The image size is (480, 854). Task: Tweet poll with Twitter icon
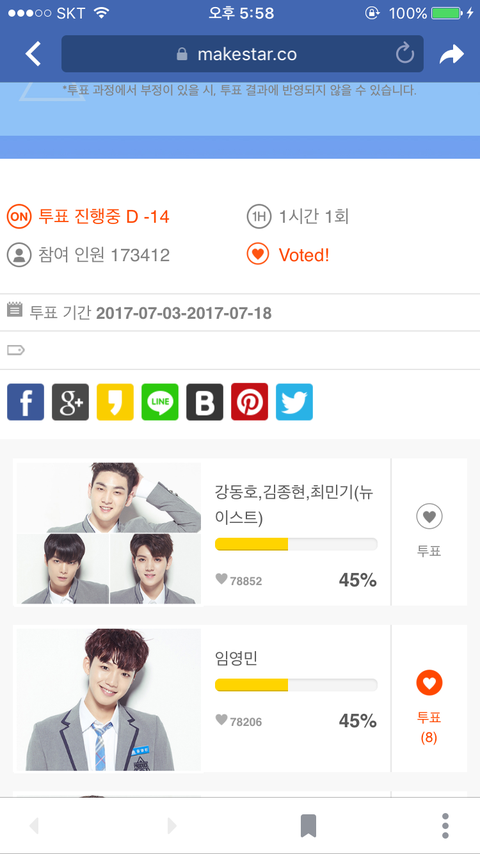point(294,402)
